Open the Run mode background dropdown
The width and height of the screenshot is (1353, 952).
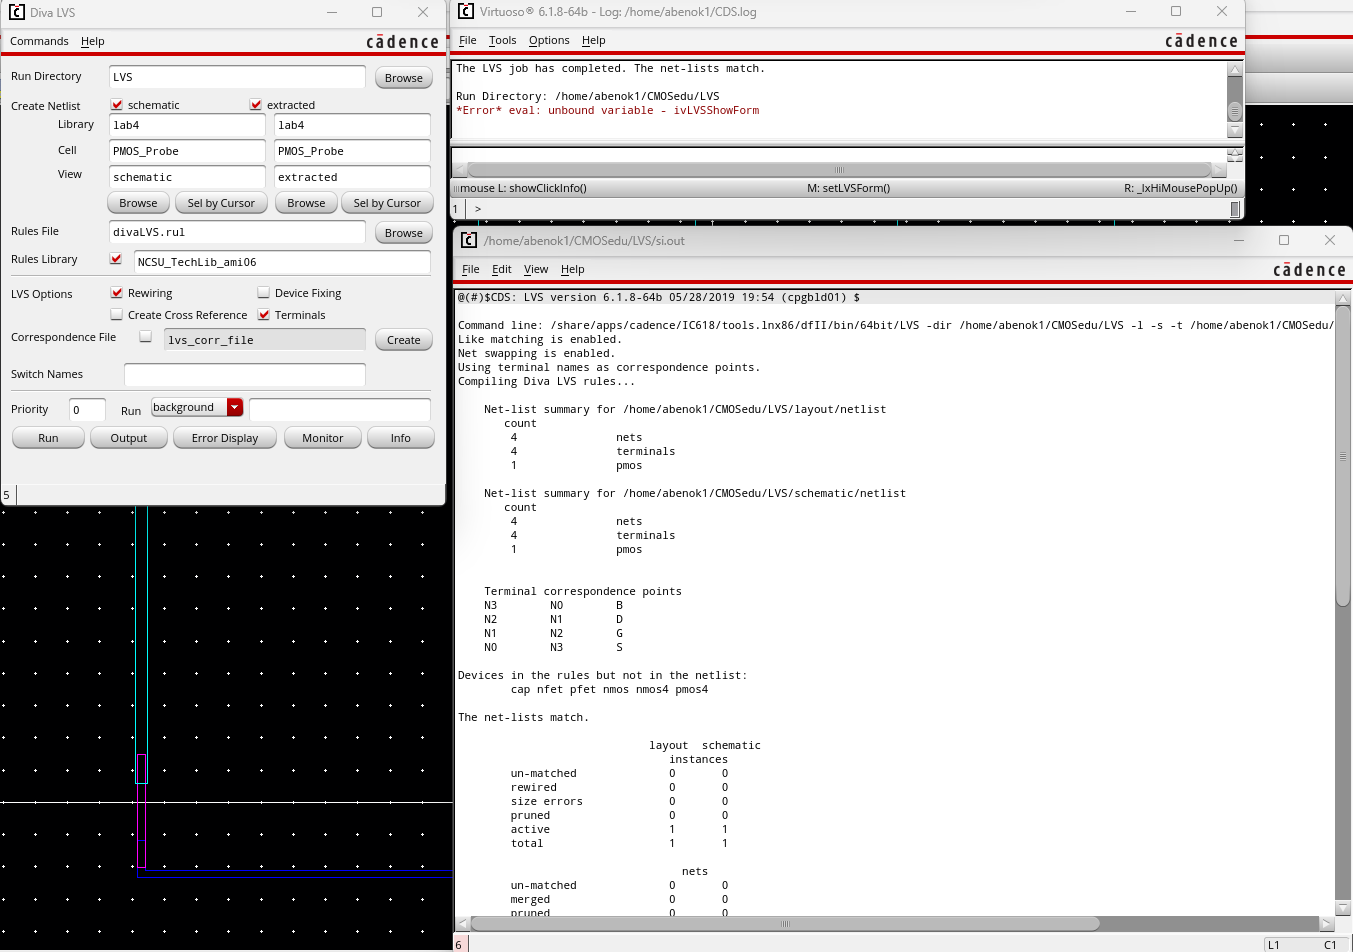(197, 407)
